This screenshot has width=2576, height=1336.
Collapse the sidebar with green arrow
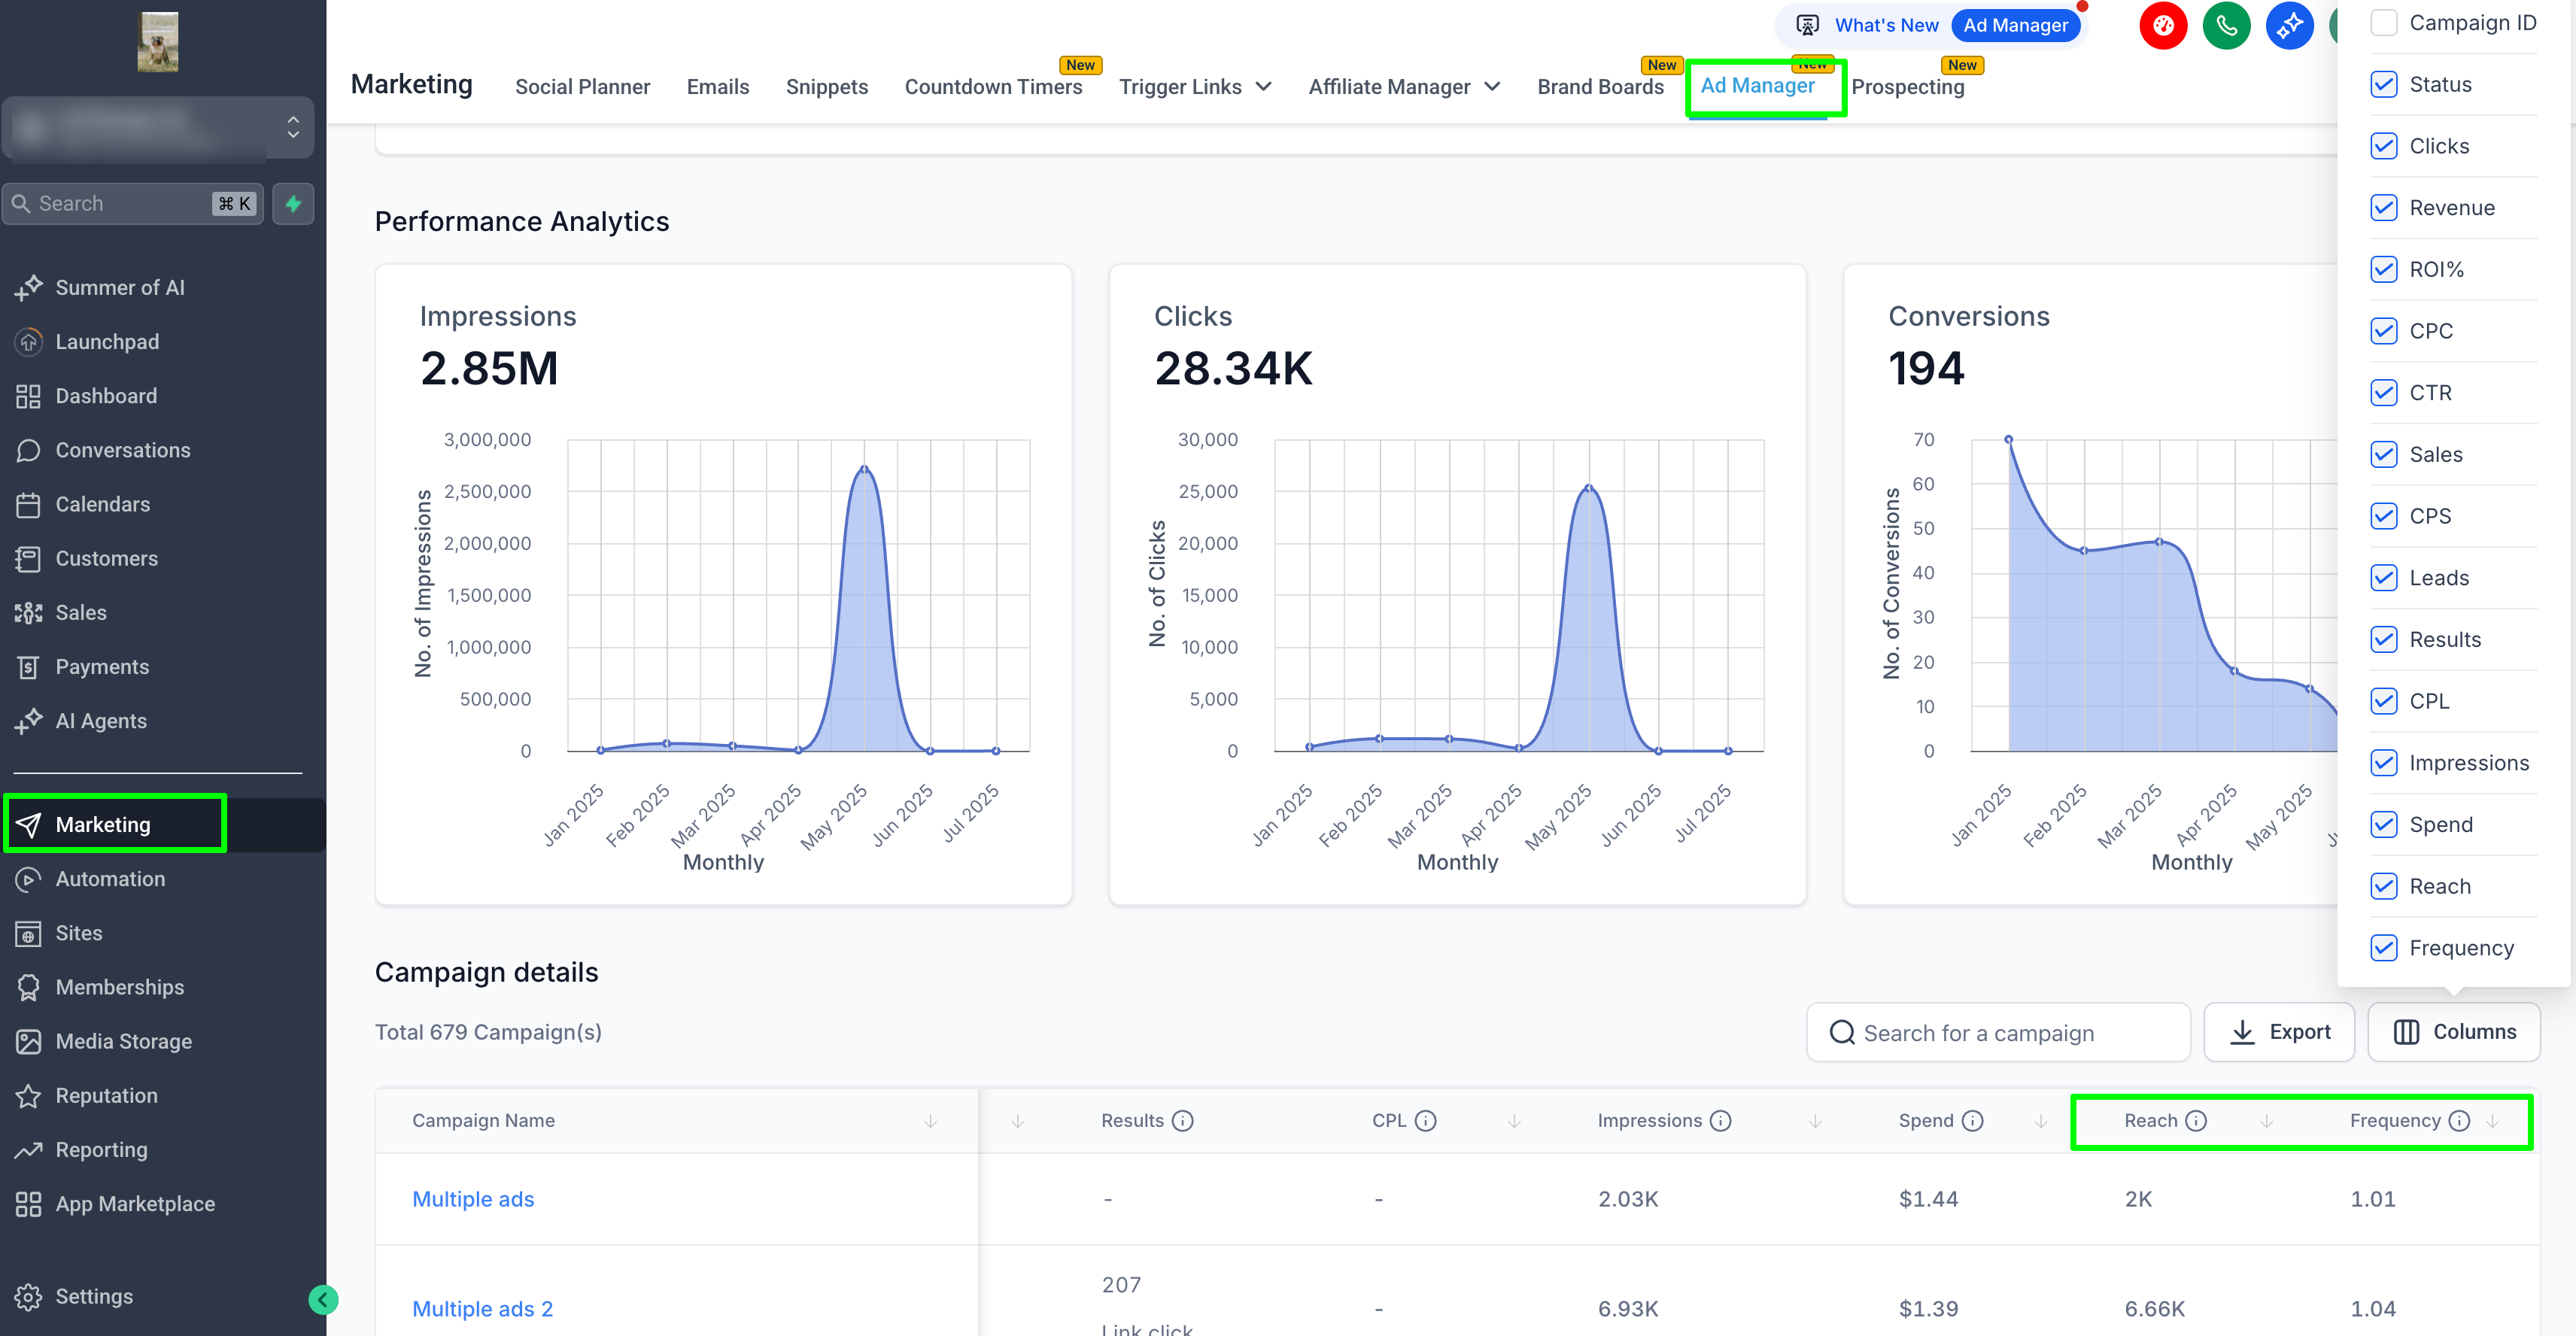322,1299
